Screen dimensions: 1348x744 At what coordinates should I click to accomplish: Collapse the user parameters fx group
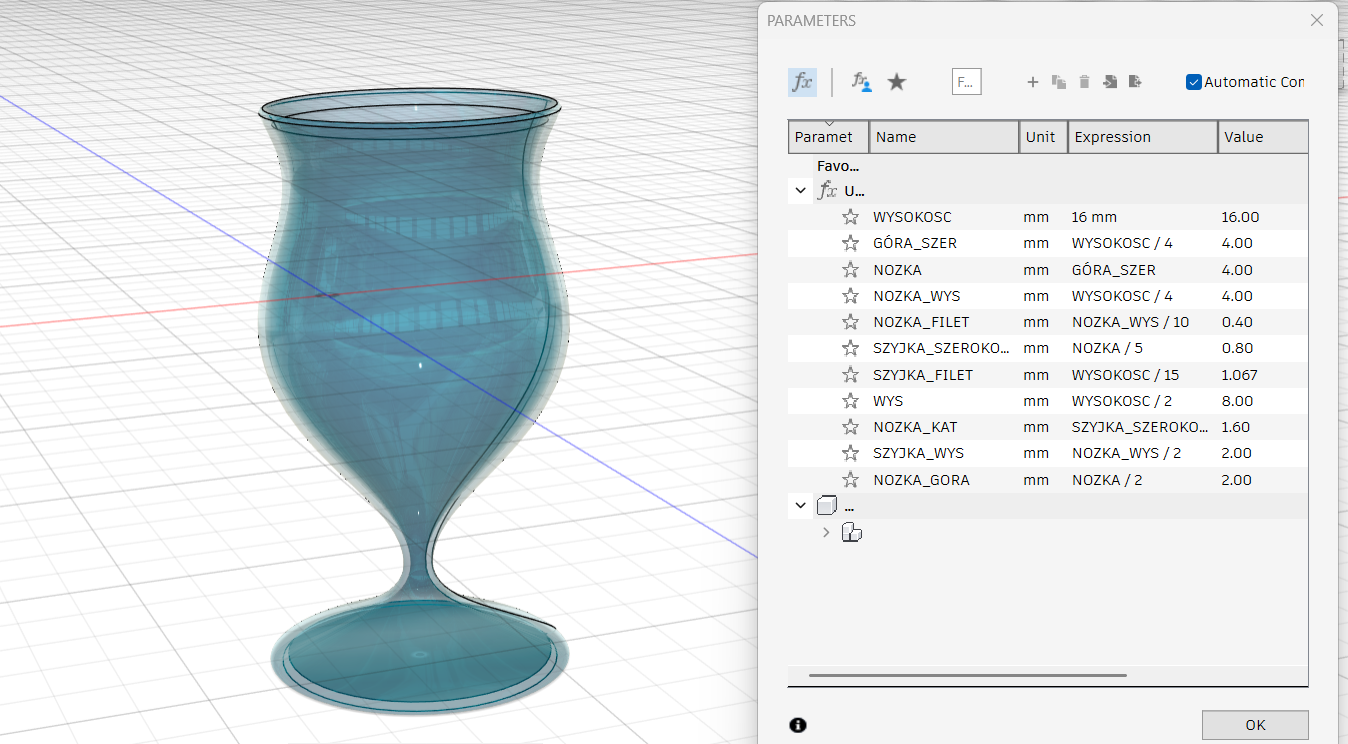pos(800,190)
